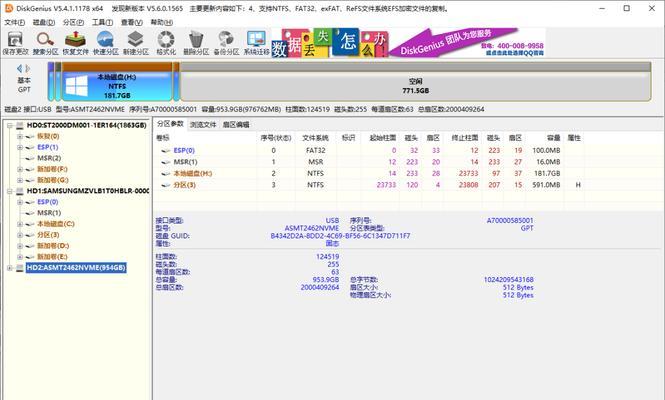Click the 保存更改 (Save Changes) toolbar icon
665x400 pixels.
click(x=15, y=41)
